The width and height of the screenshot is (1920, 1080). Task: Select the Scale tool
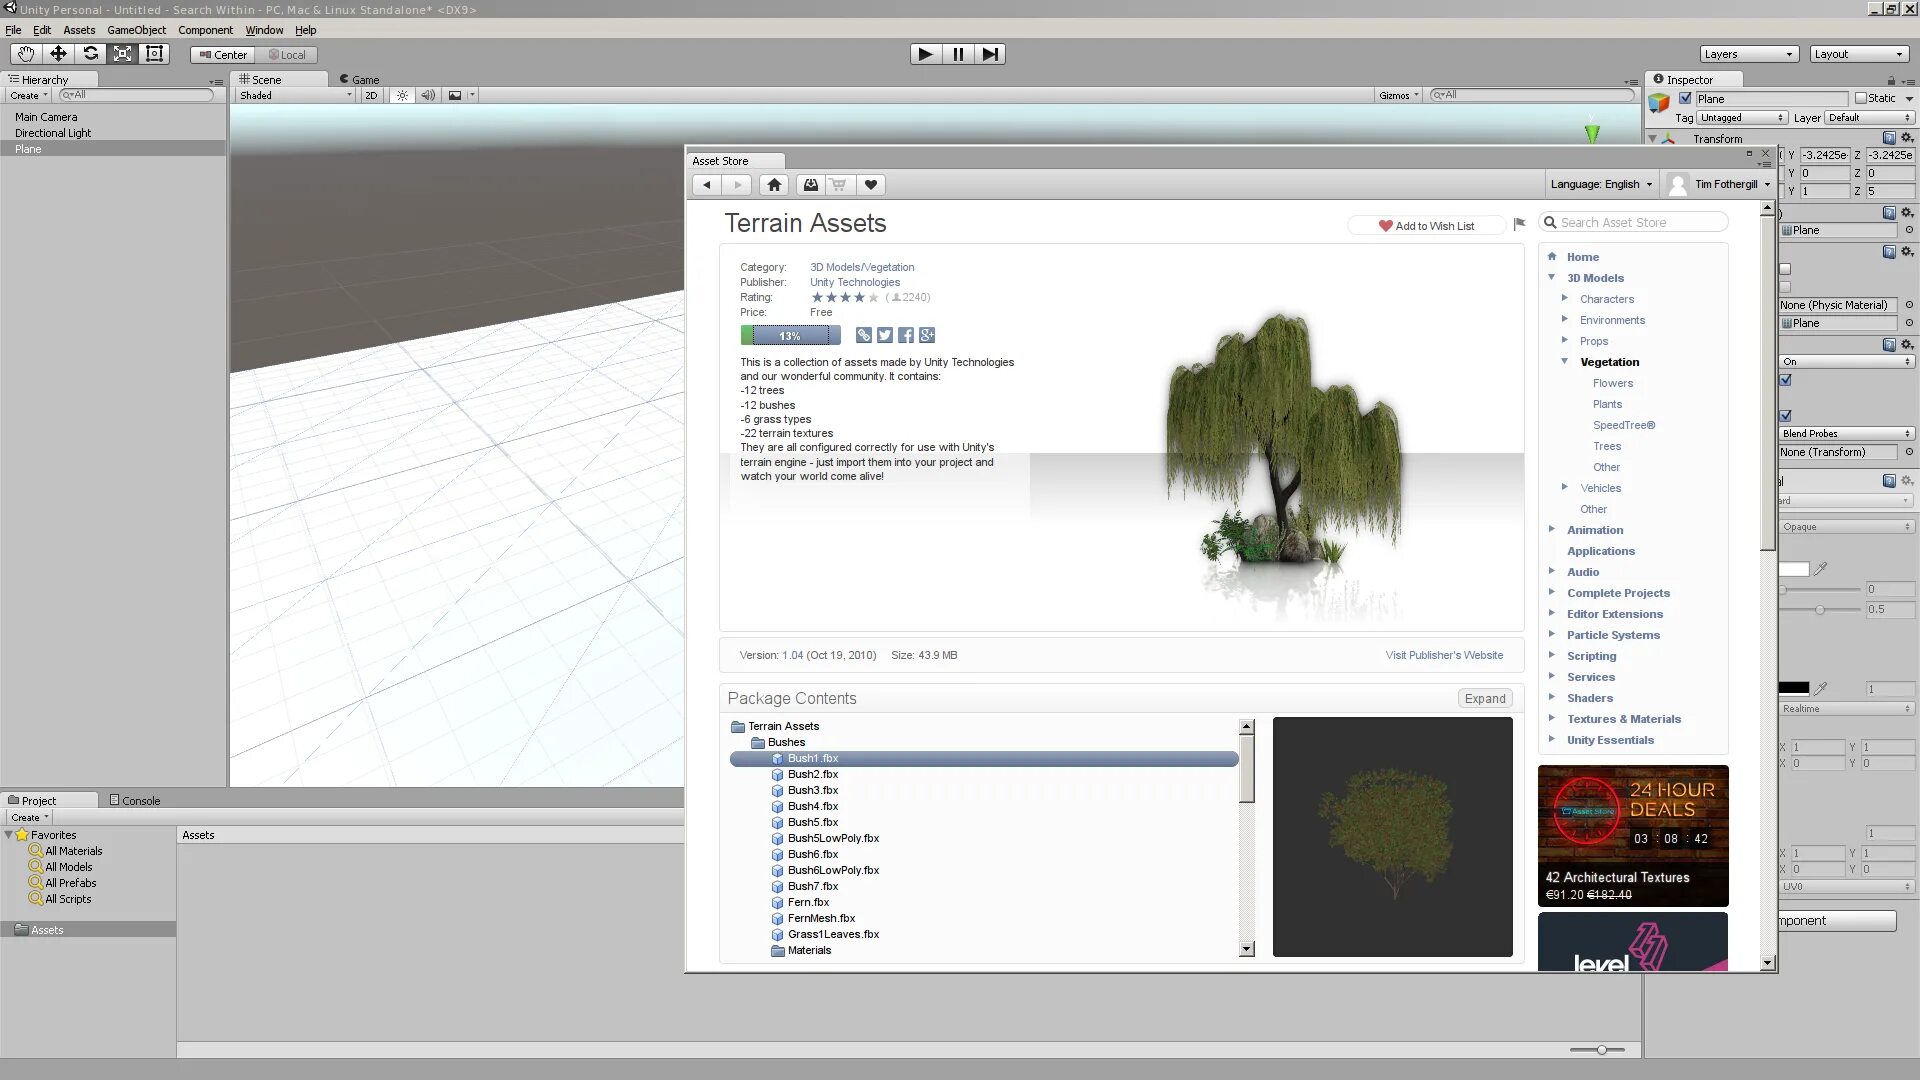click(122, 54)
